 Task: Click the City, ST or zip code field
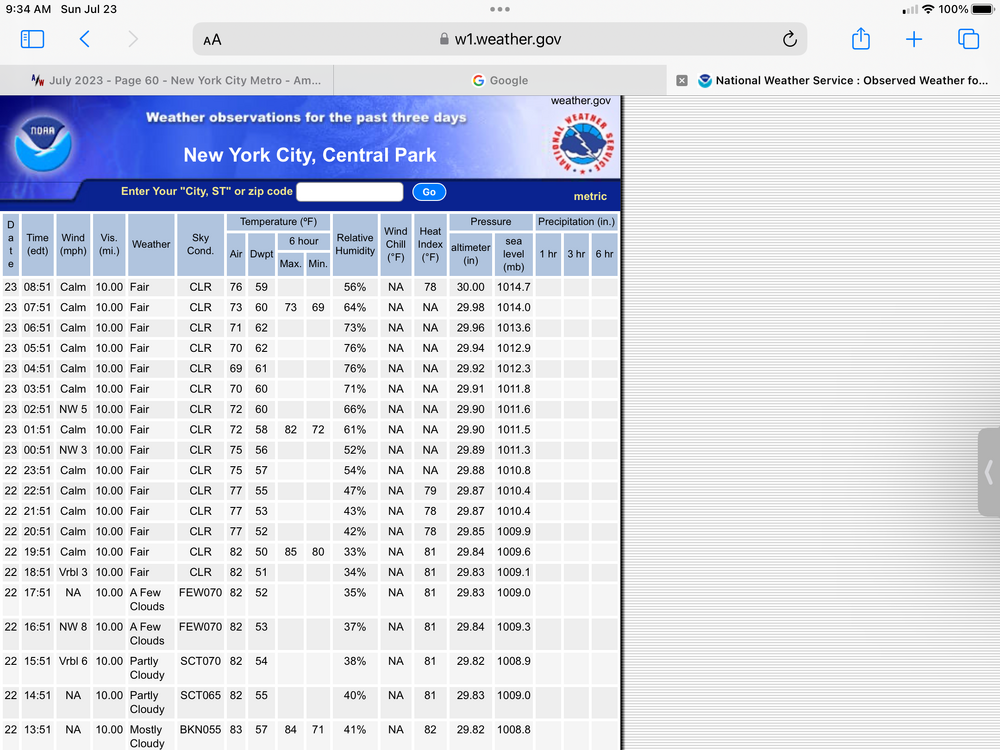[x=349, y=192]
